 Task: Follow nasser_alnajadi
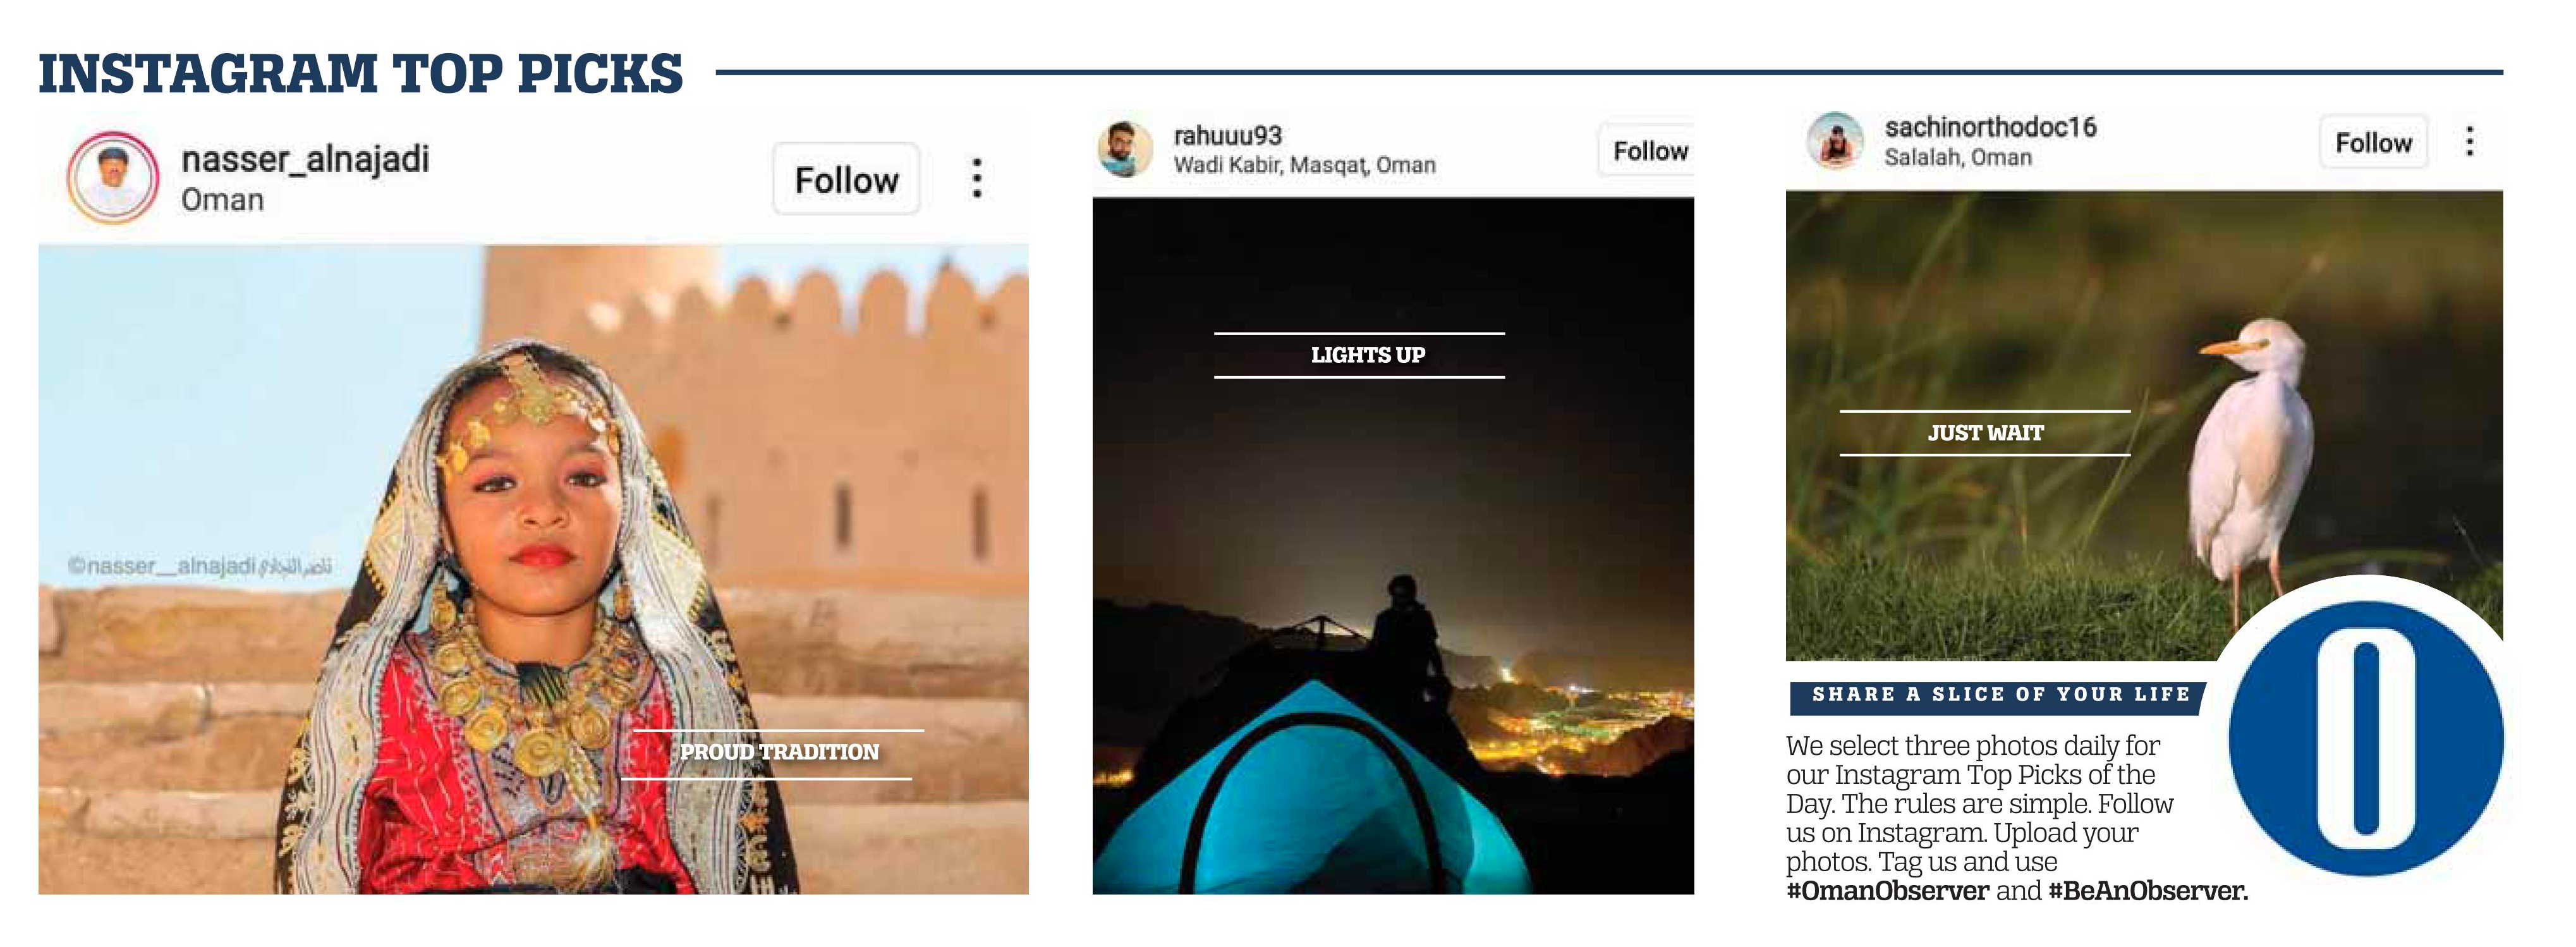click(x=846, y=179)
